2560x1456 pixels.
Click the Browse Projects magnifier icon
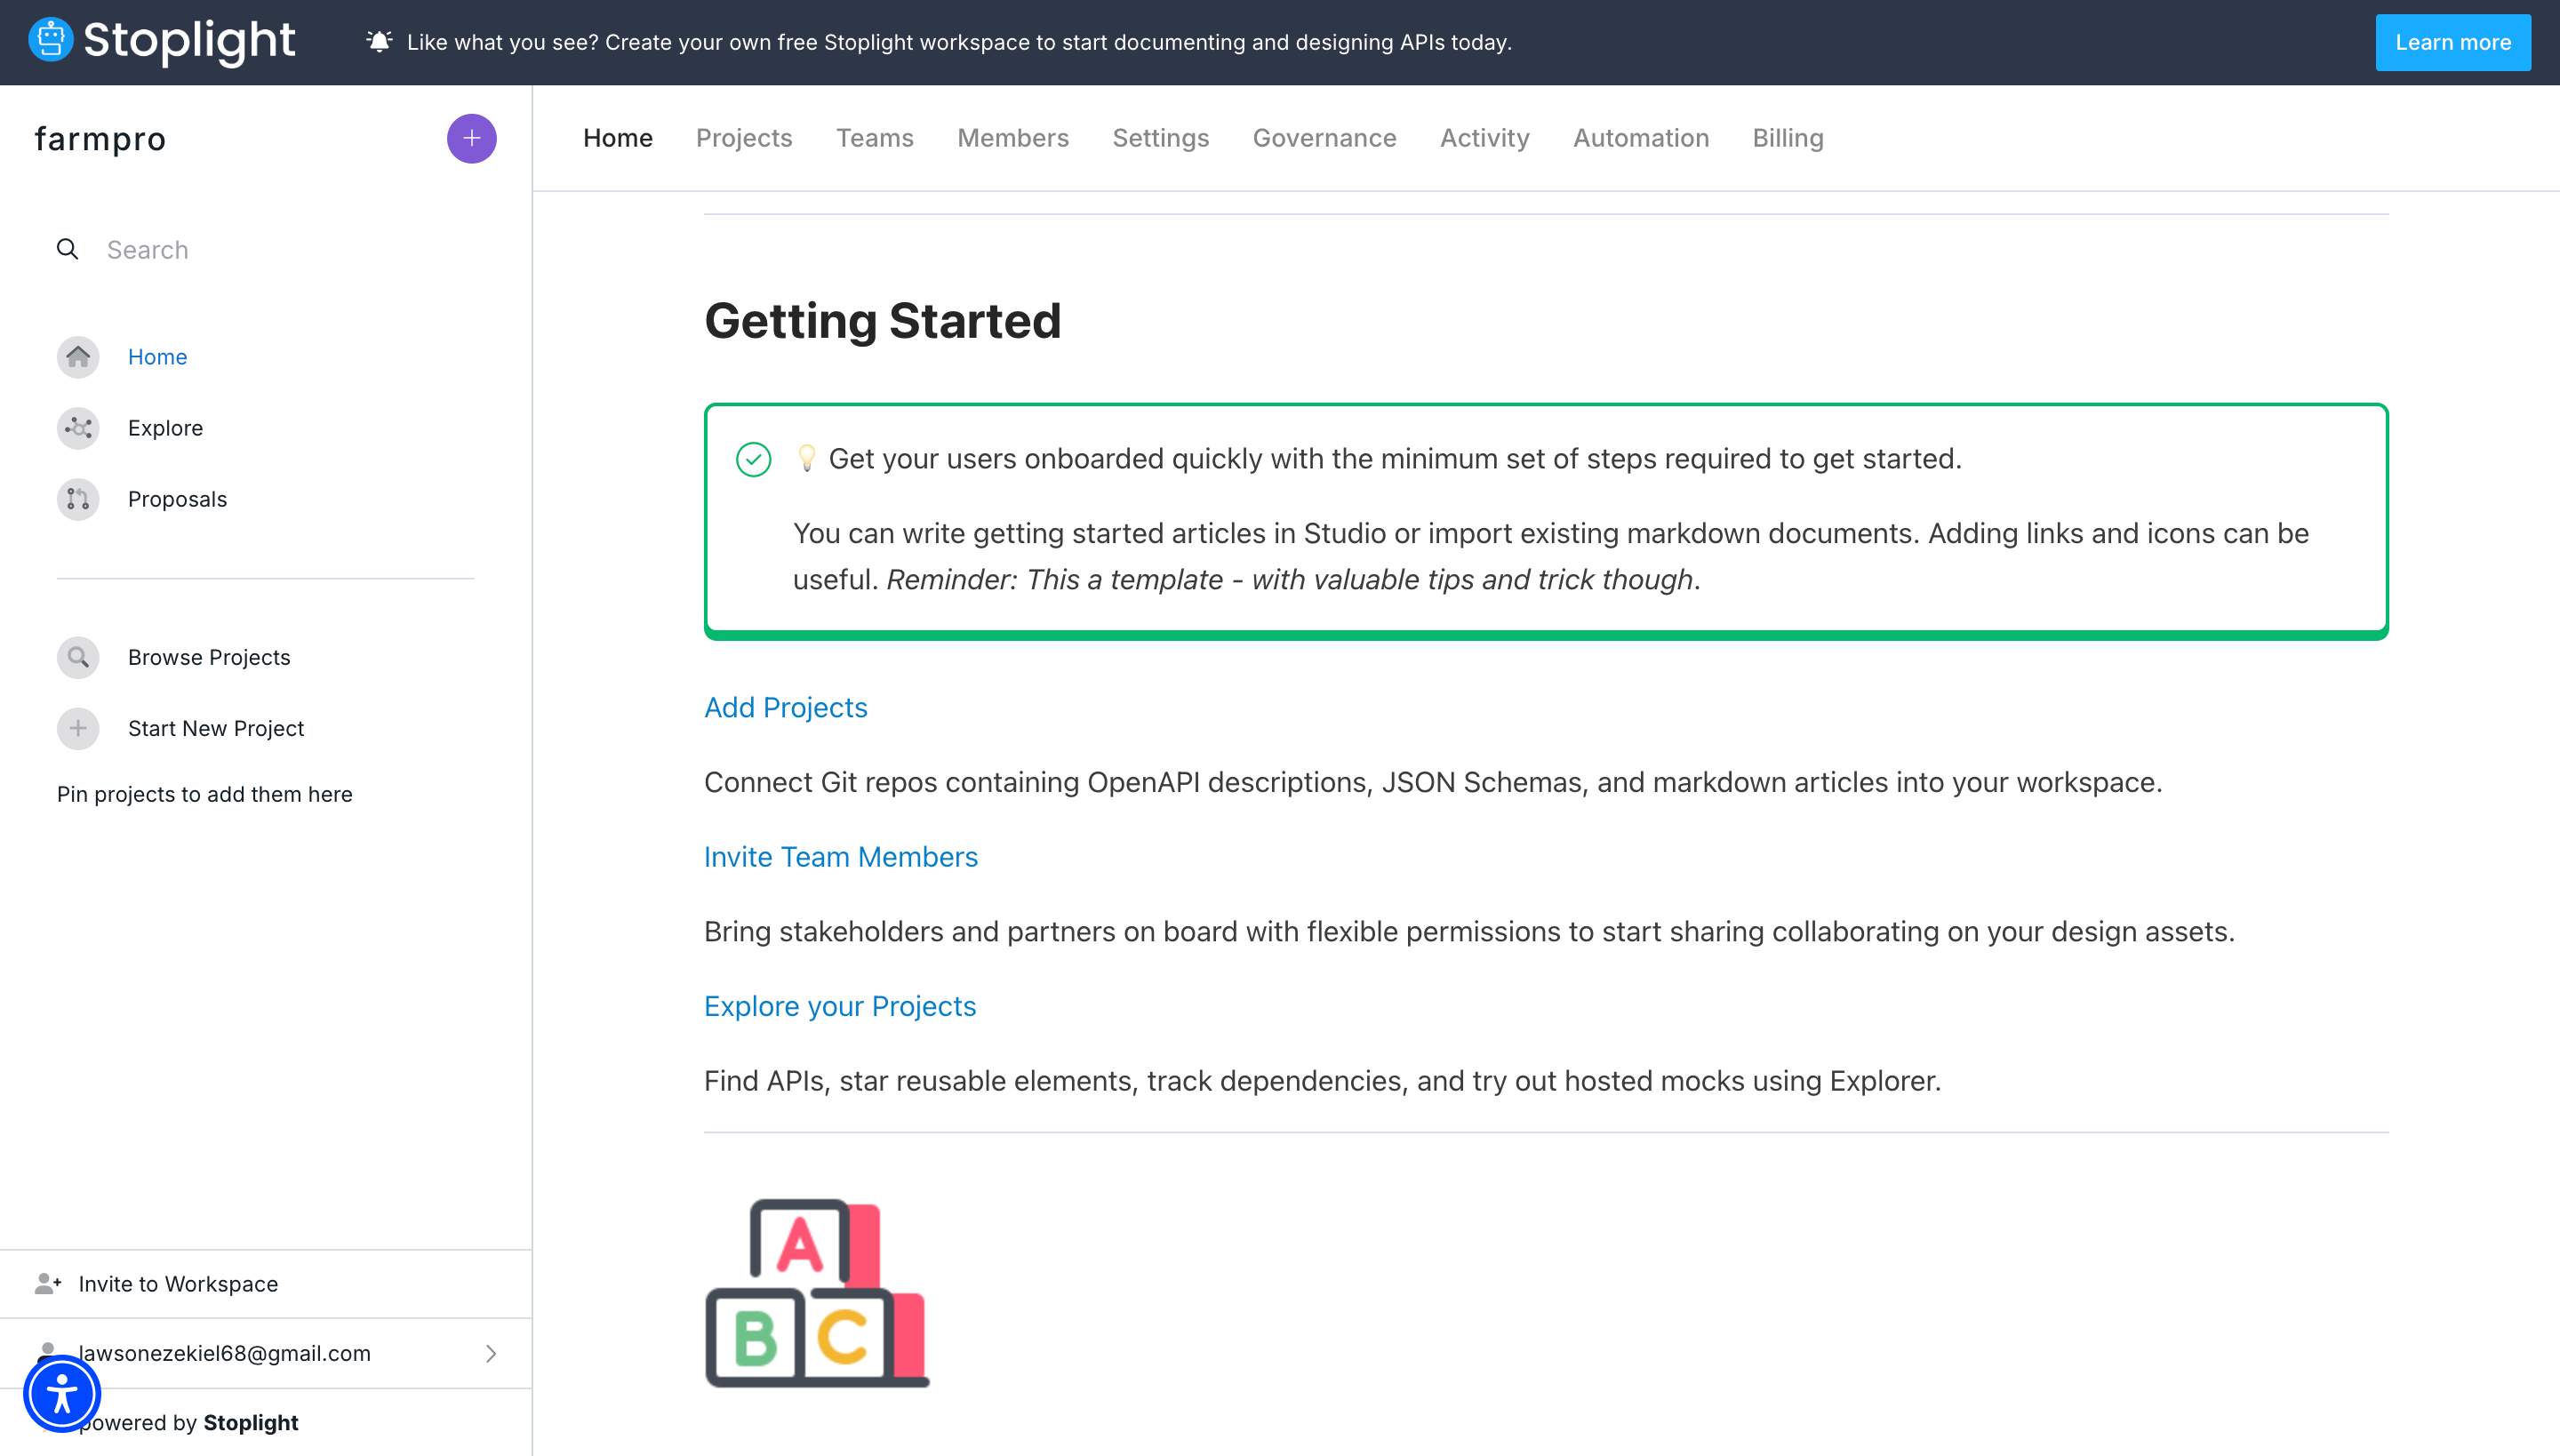pos(78,657)
